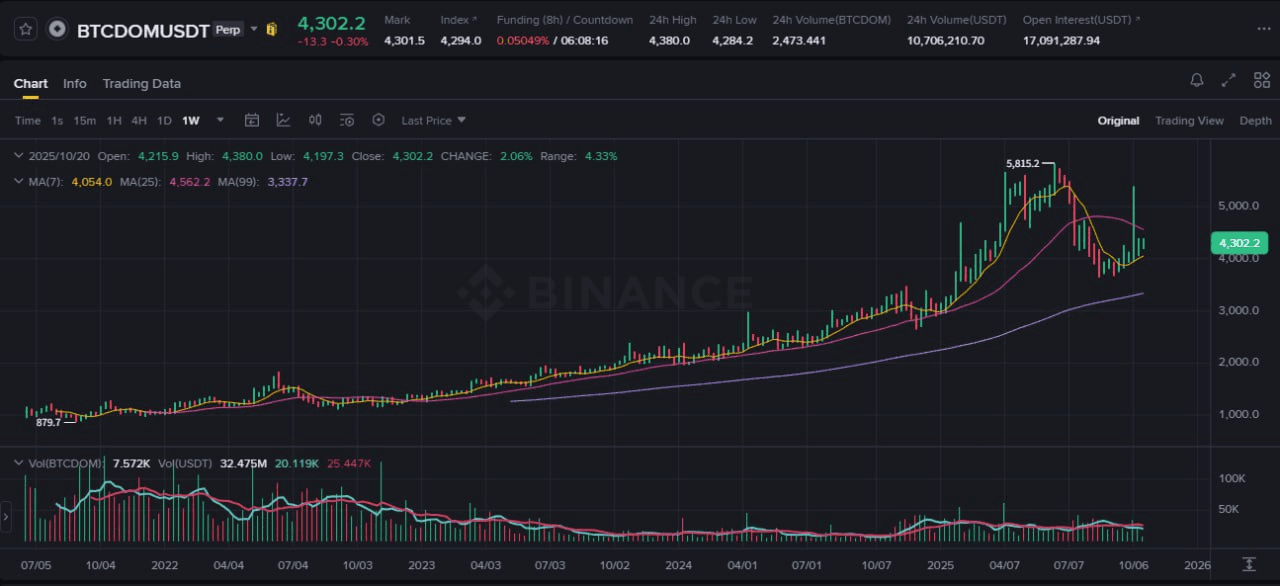Screen dimensions: 1280x586
Task: Click the candlestick chart style icon
Action: [315, 120]
